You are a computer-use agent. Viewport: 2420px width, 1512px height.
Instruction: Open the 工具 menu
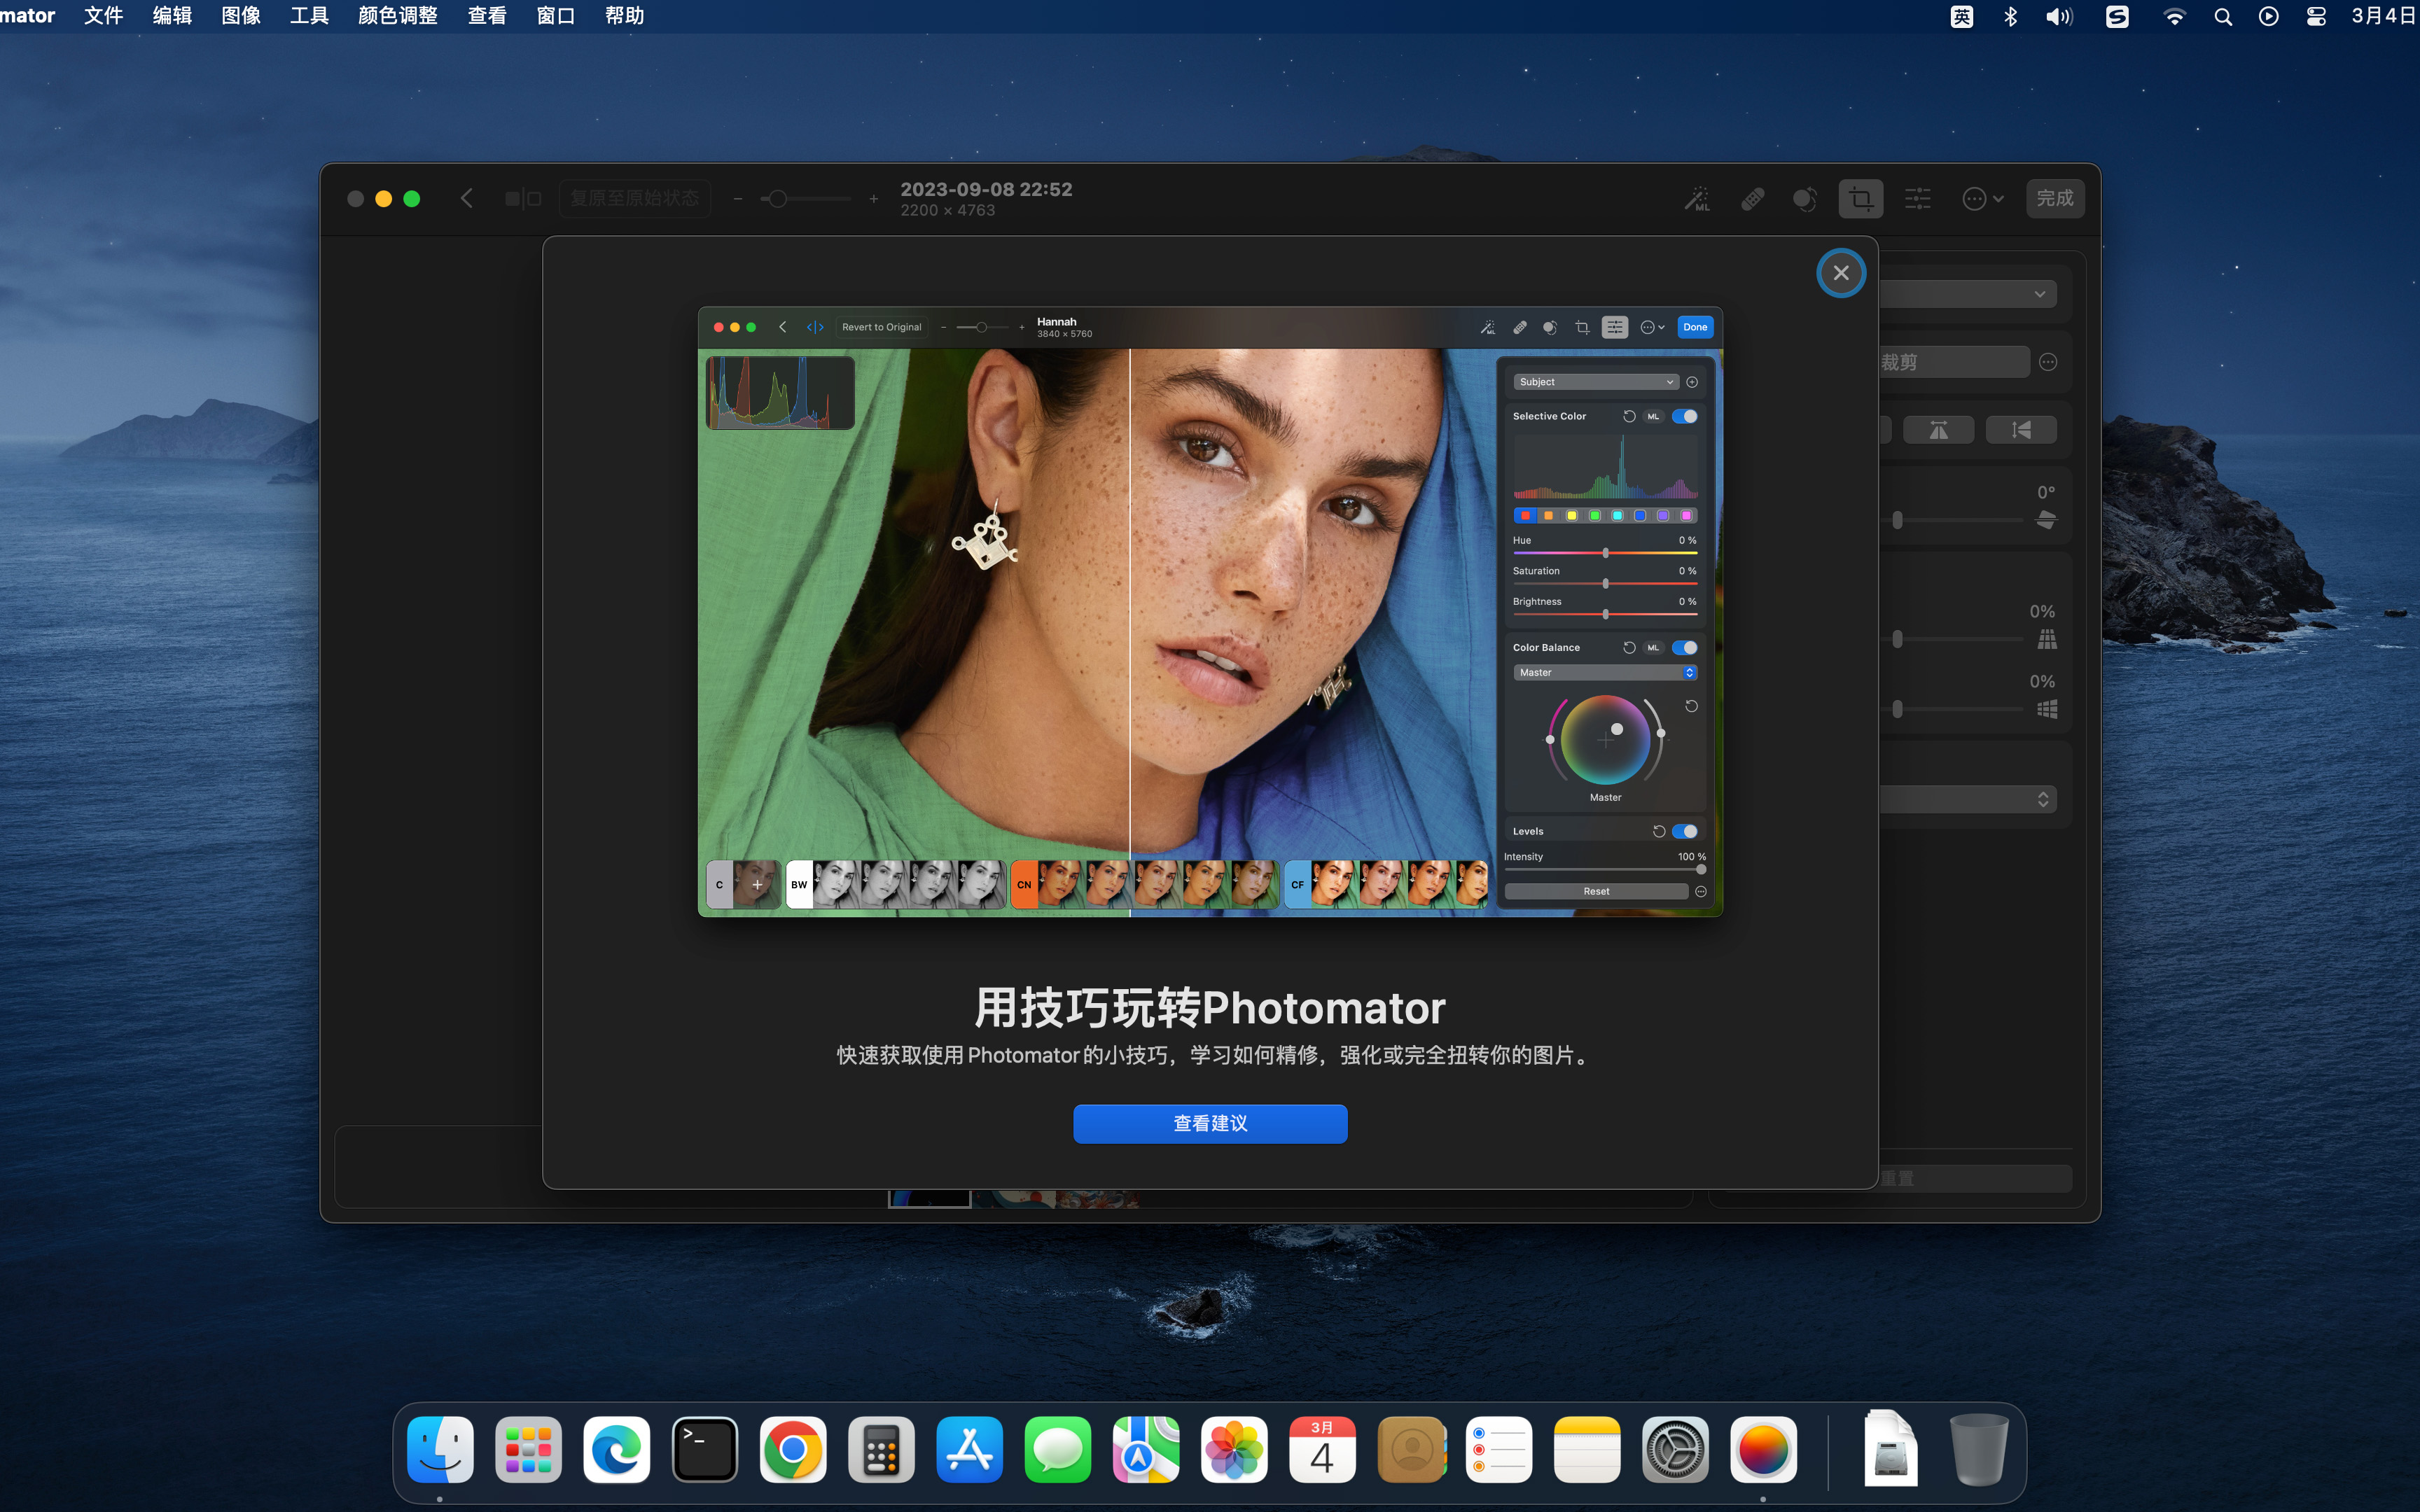(309, 16)
